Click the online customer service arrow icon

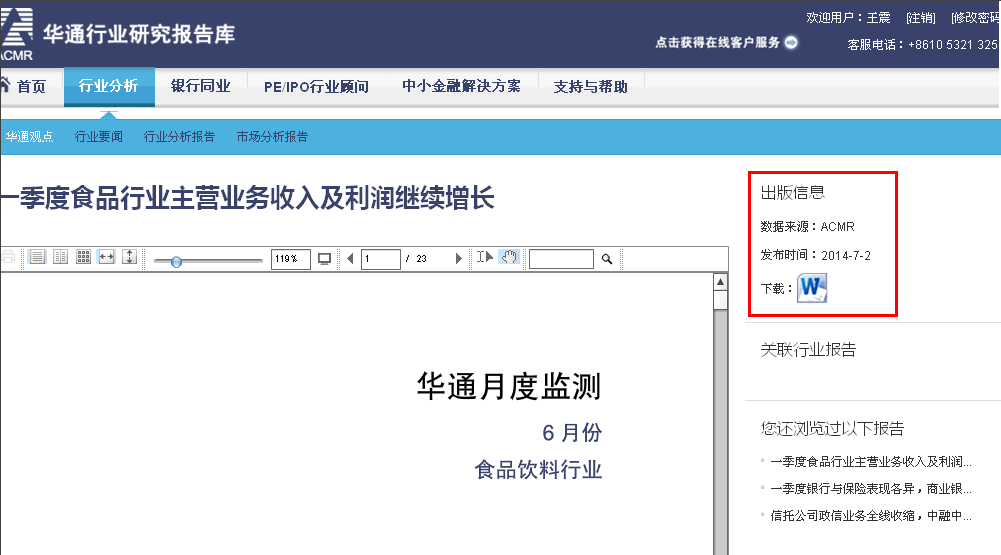coord(791,42)
